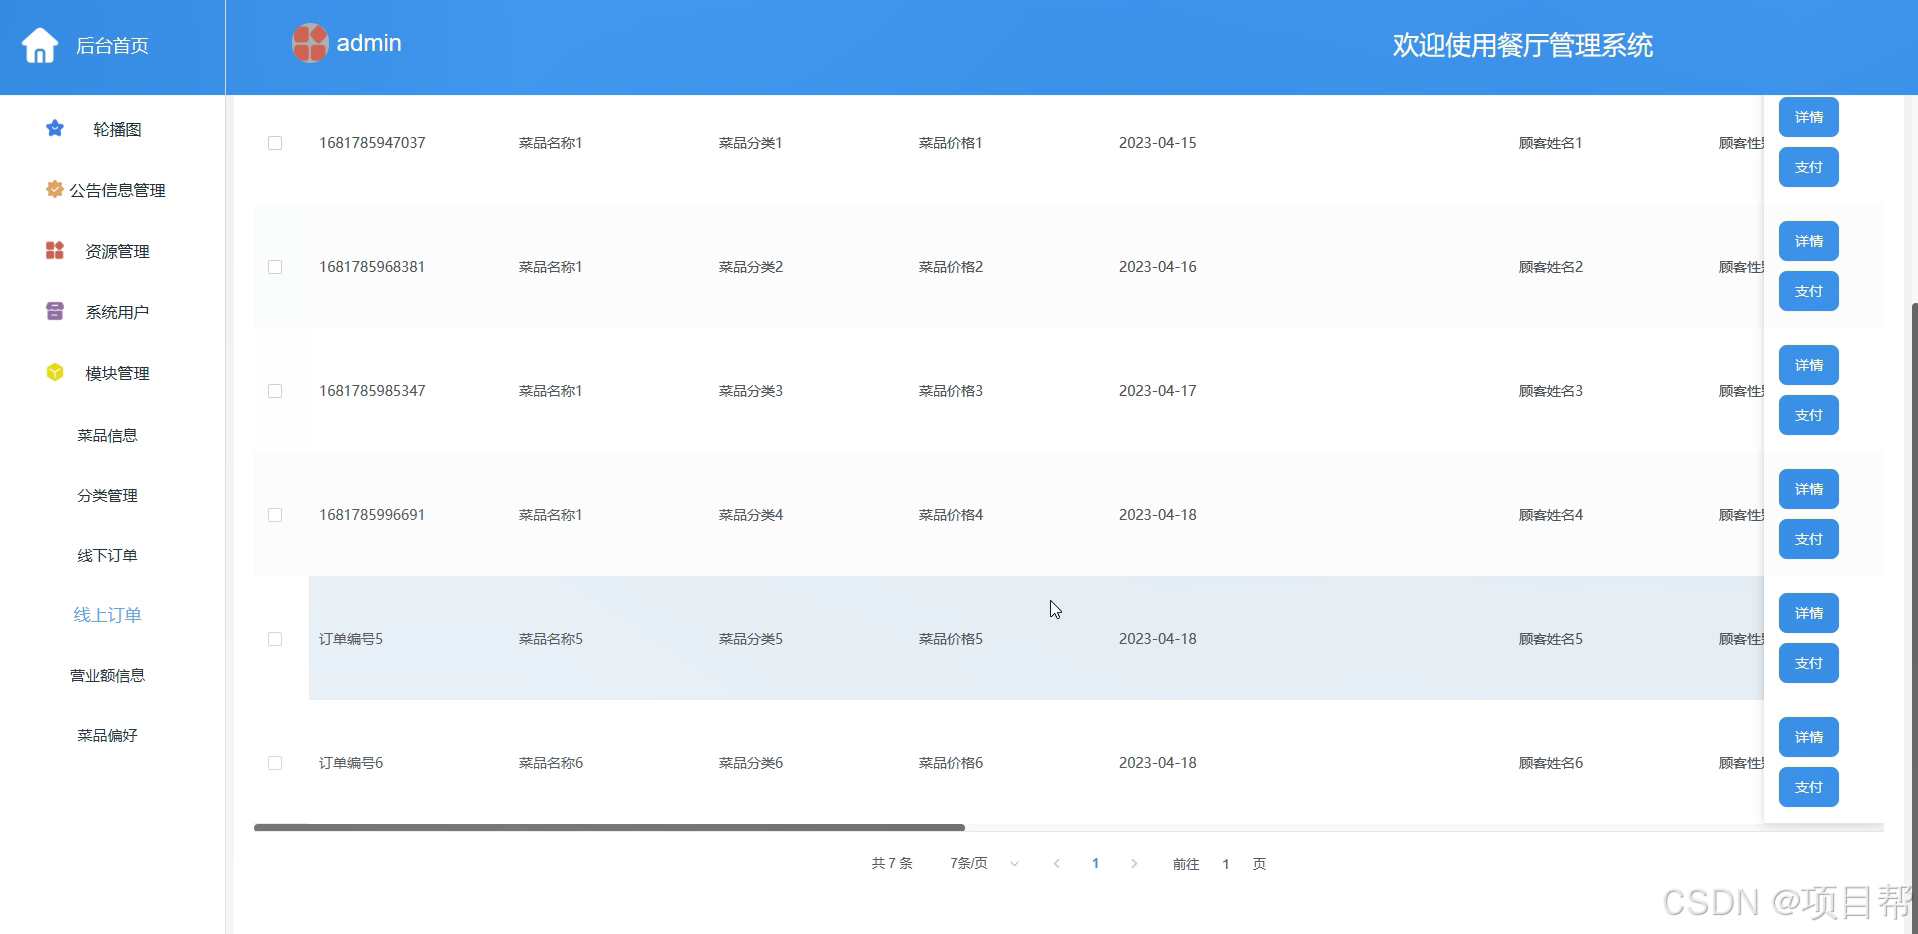
Task: Click 详情 button for 顾客姓名3 row
Action: (x=1808, y=365)
